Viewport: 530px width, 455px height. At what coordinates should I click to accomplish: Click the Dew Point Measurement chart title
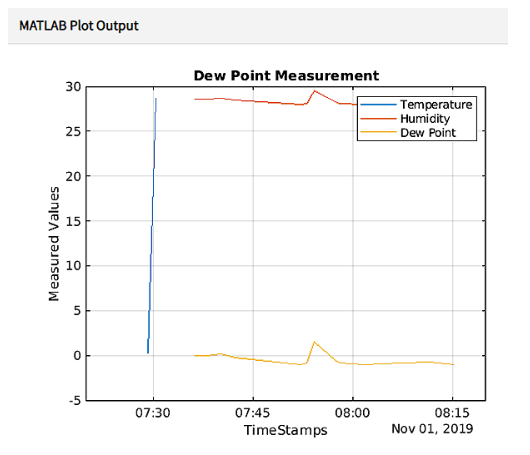coord(286,75)
